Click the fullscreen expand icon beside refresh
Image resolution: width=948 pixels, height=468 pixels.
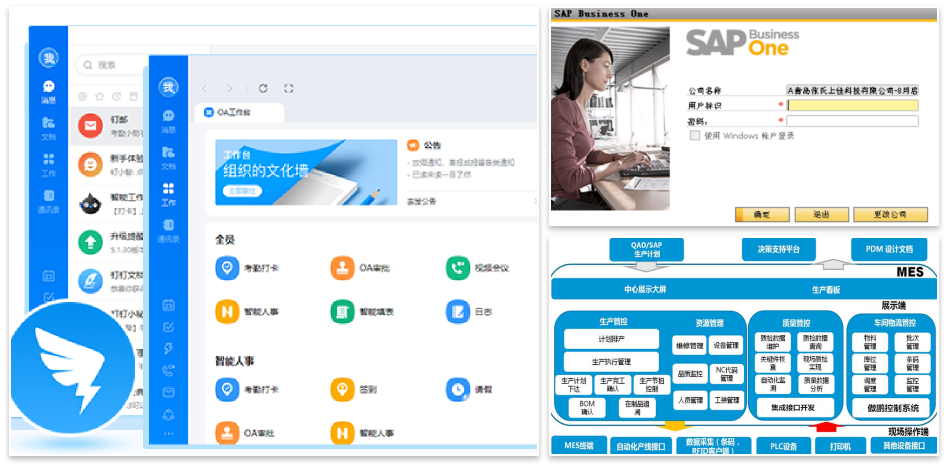(x=289, y=89)
